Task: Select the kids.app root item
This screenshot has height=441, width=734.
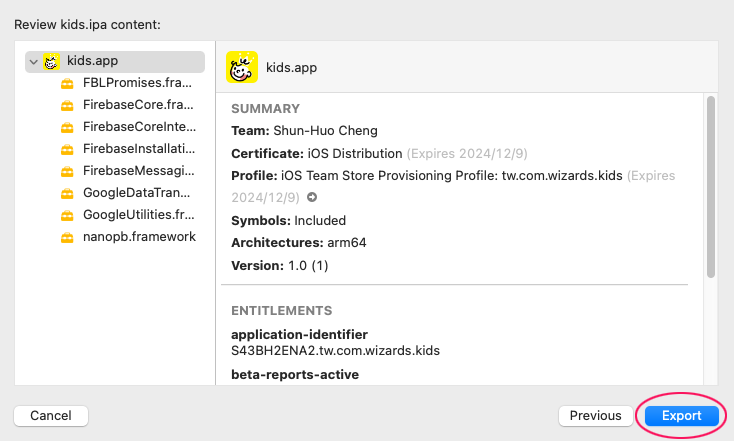Action: (115, 61)
